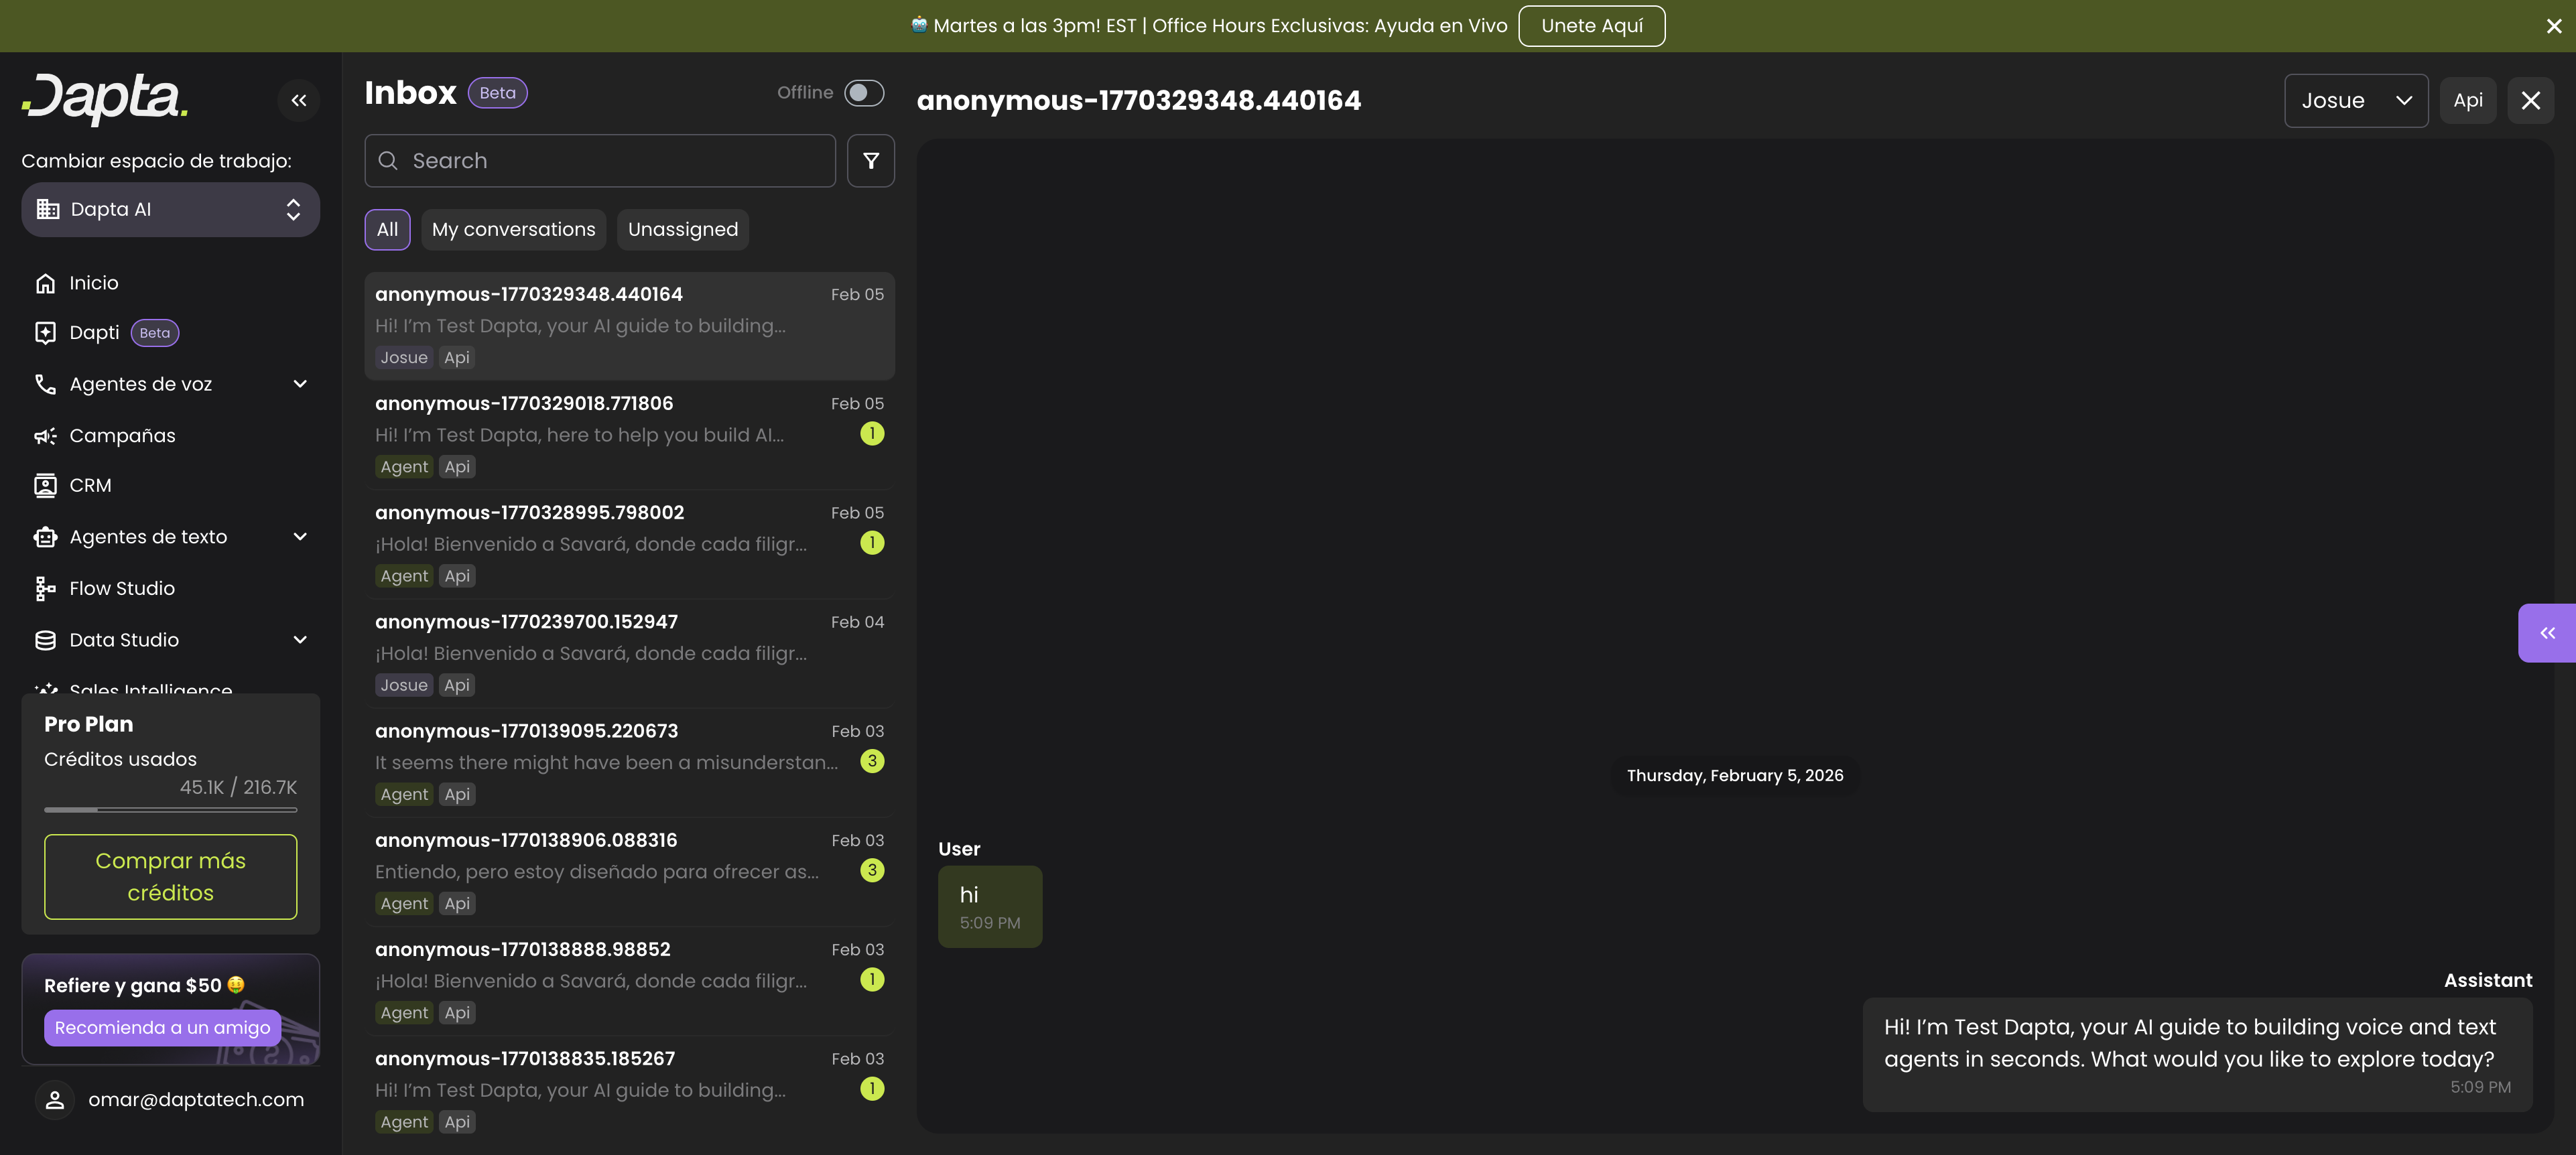
Task: Expand Agentes de texto submenu
Action: point(300,537)
